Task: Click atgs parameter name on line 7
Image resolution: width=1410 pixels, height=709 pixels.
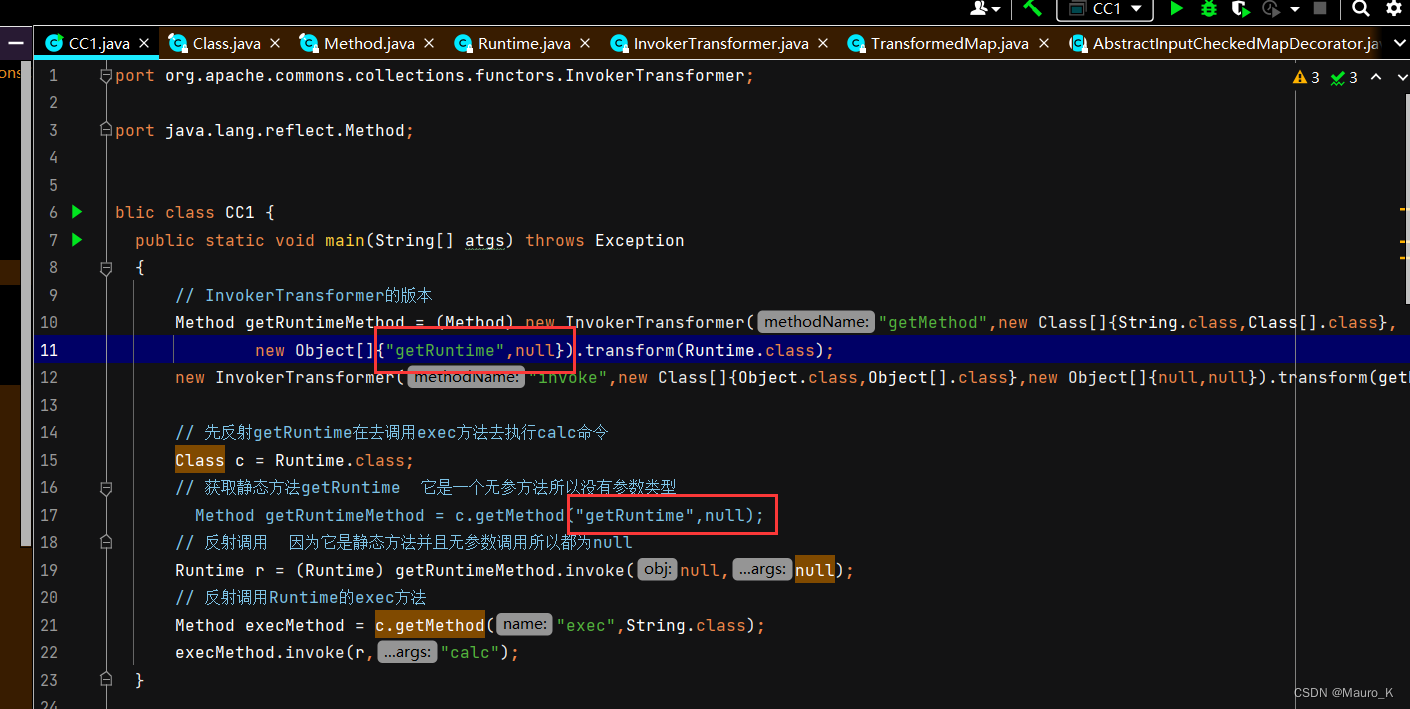Action: click(x=485, y=240)
